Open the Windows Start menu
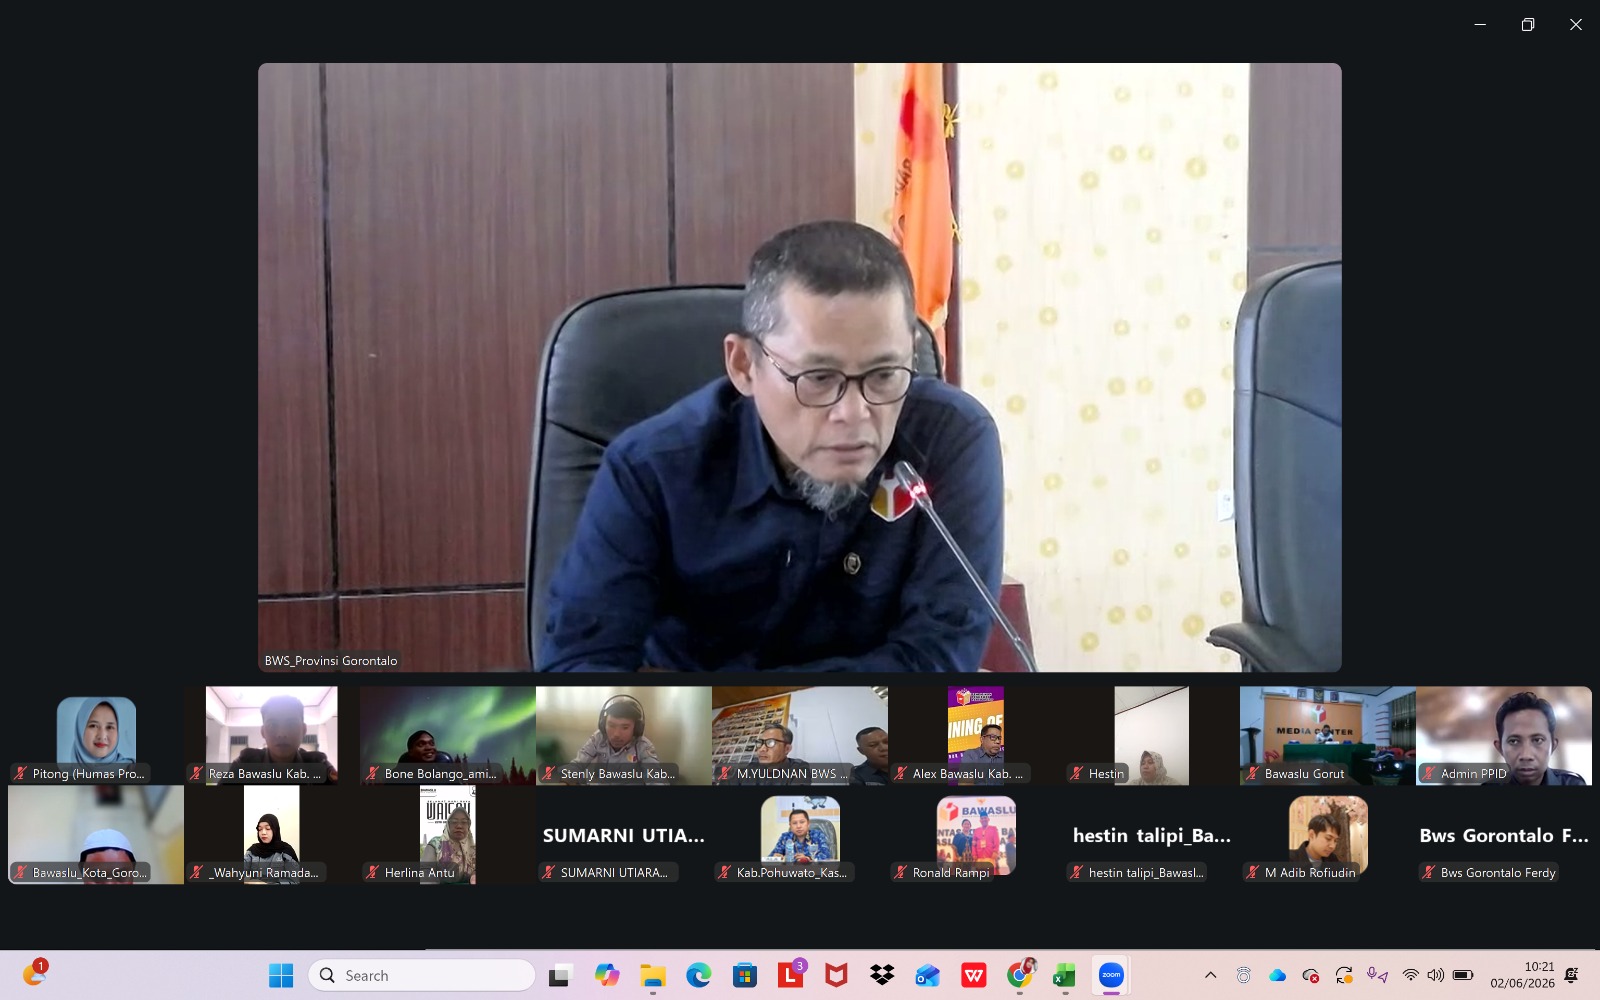 pos(281,975)
